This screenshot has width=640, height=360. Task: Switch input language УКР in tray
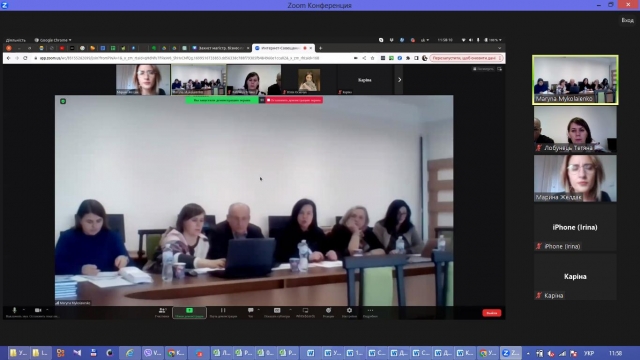tap(589, 353)
